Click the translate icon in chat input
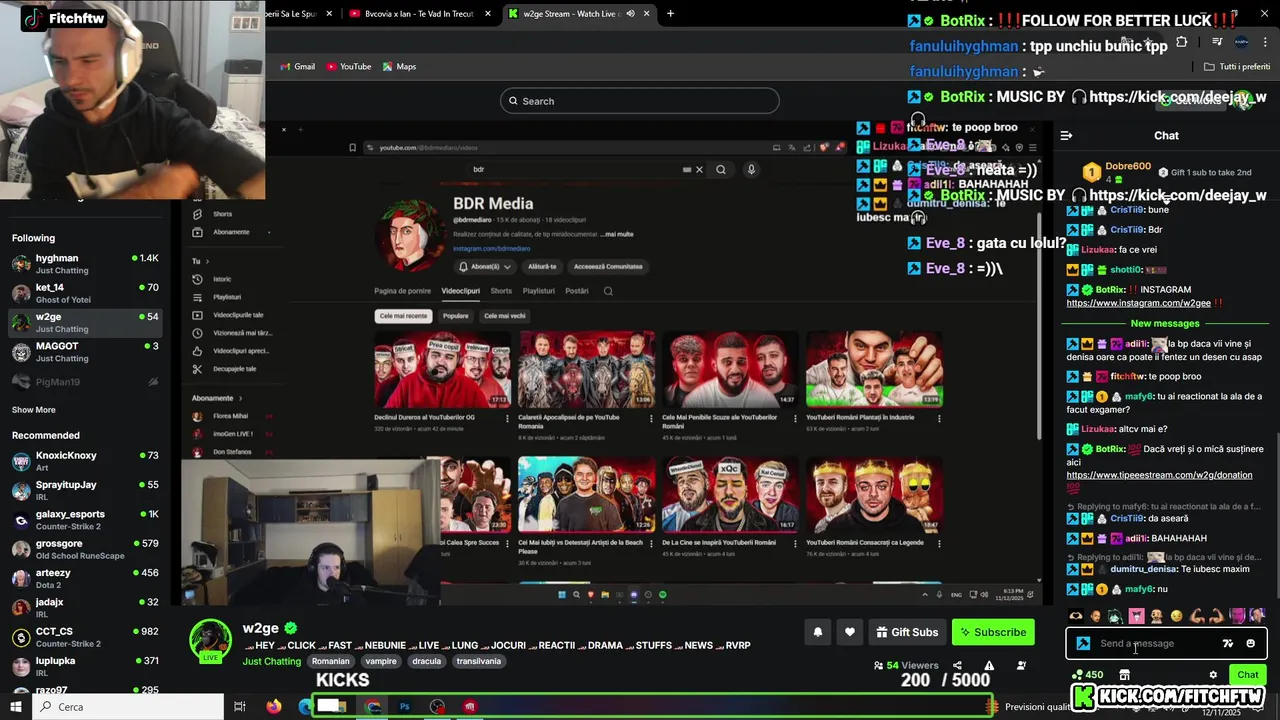Image resolution: width=1280 pixels, height=720 pixels. (x=1228, y=644)
